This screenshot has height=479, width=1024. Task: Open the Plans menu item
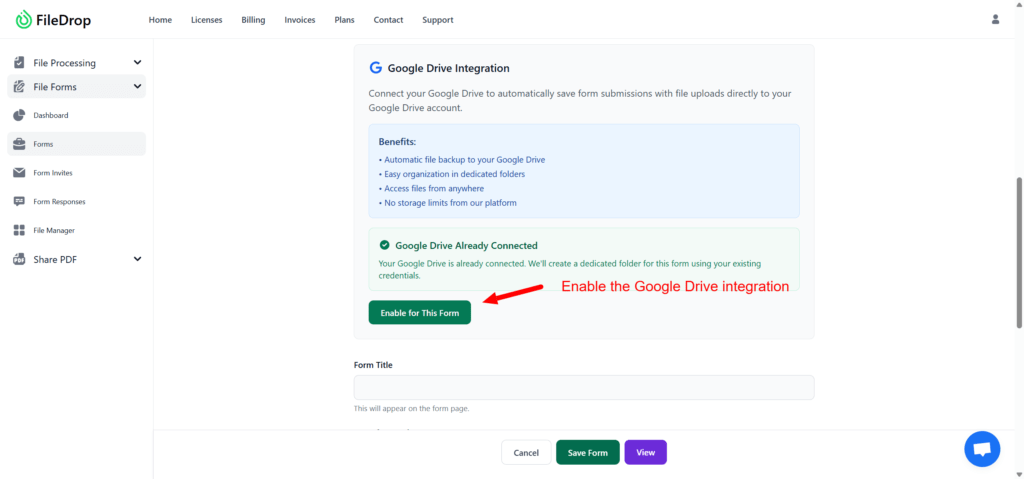344,20
